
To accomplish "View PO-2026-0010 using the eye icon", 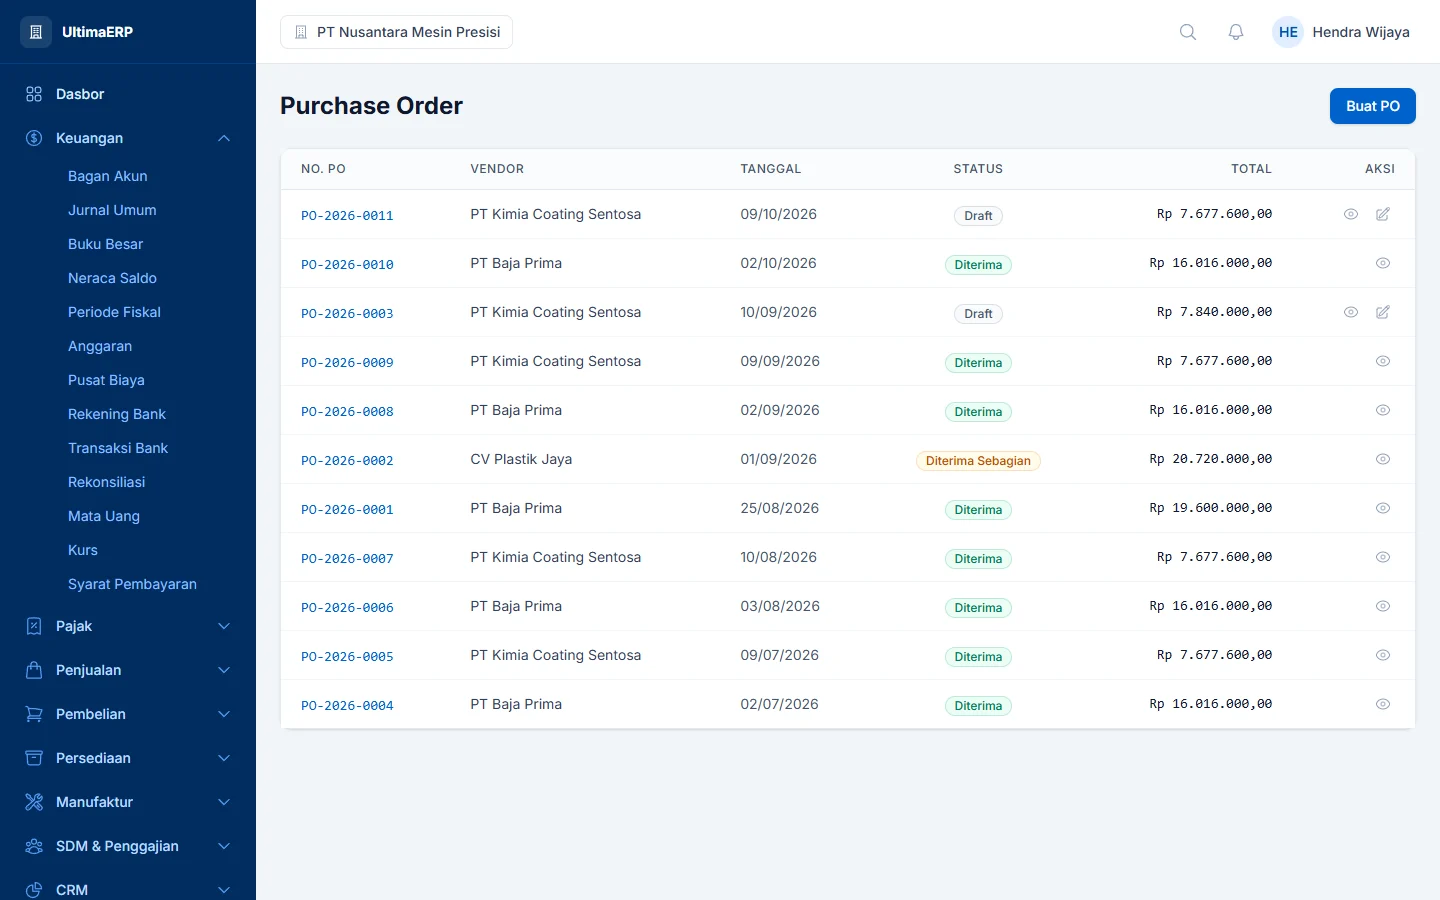I will pyautogui.click(x=1383, y=263).
